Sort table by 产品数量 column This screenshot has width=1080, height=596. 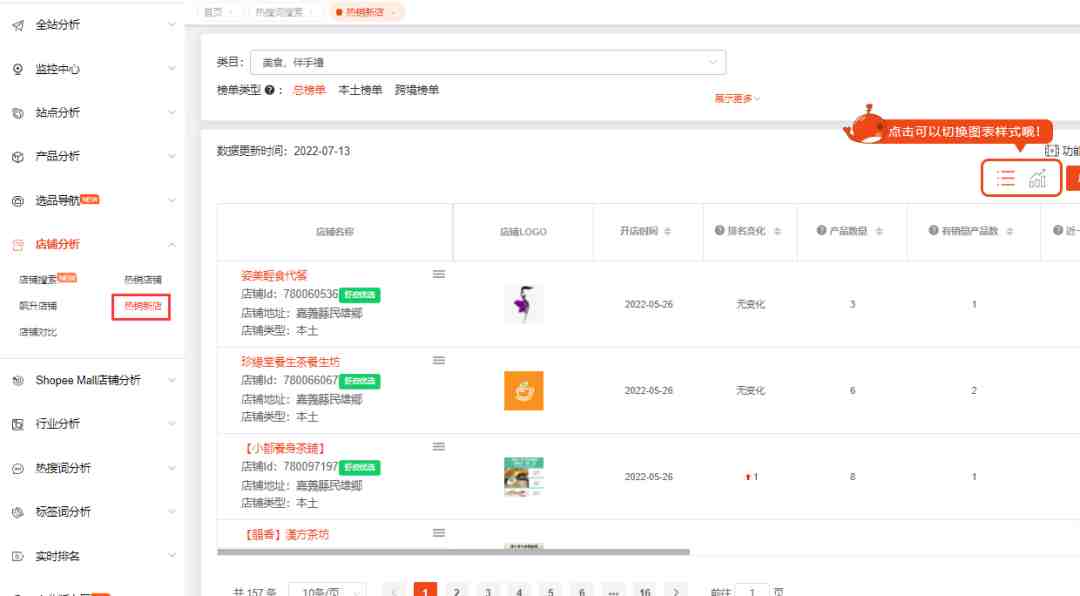pyautogui.click(x=879, y=232)
